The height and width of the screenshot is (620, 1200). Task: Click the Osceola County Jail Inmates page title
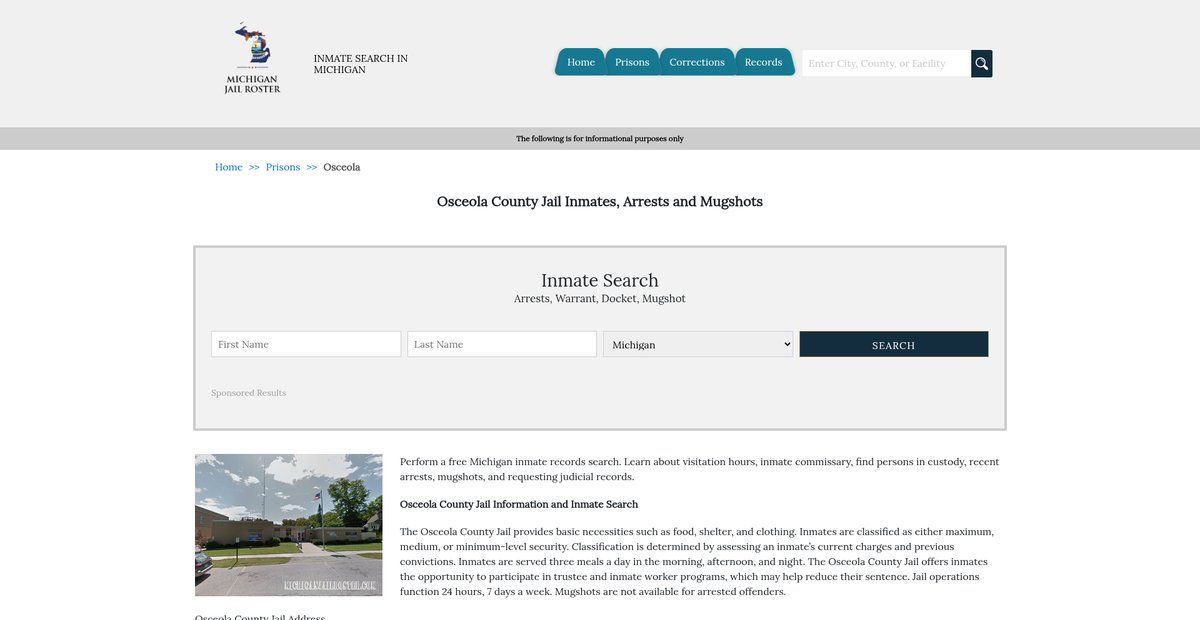click(x=600, y=201)
